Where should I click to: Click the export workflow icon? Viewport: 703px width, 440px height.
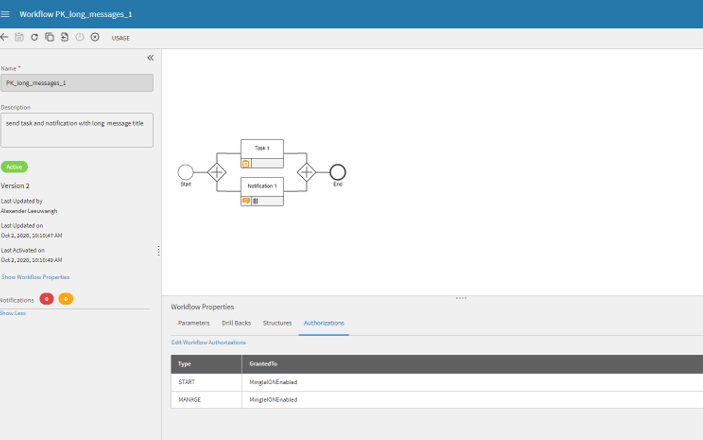[64, 37]
